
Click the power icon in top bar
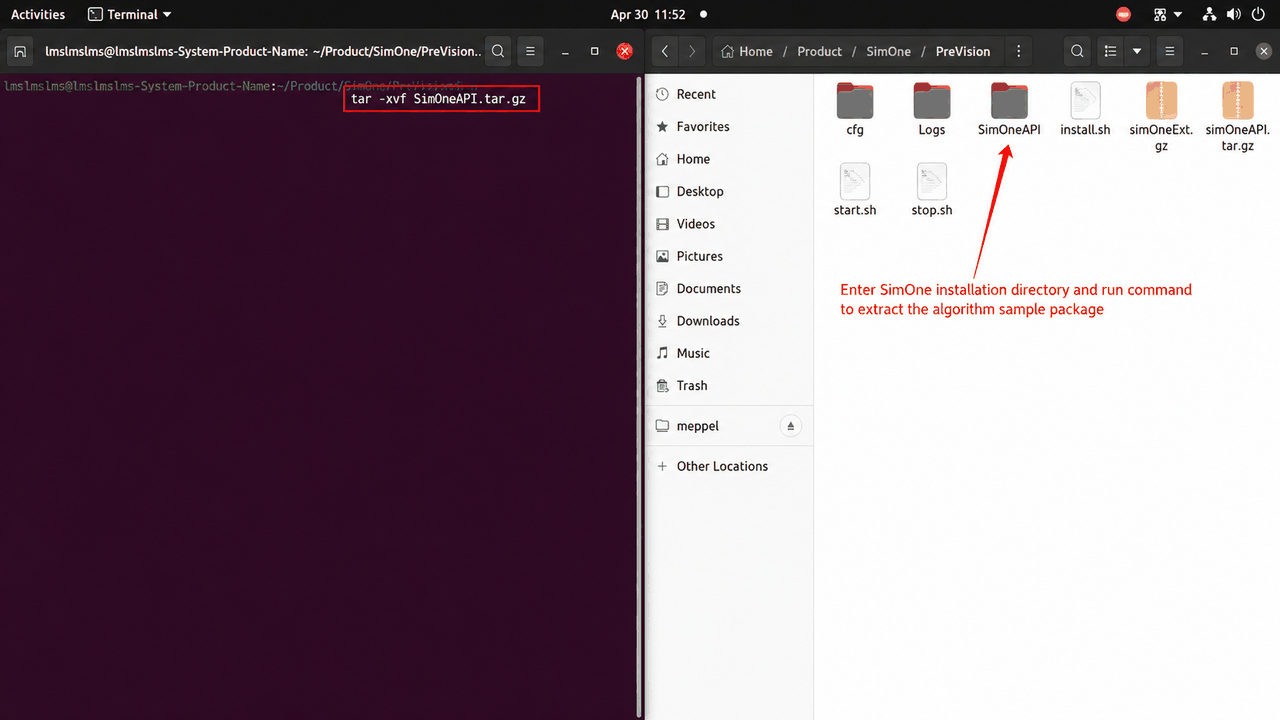(1259, 14)
